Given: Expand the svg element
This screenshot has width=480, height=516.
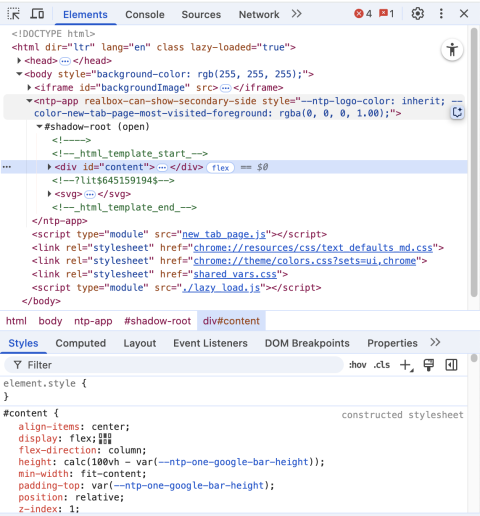Looking at the screenshot, I should click(49, 194).
